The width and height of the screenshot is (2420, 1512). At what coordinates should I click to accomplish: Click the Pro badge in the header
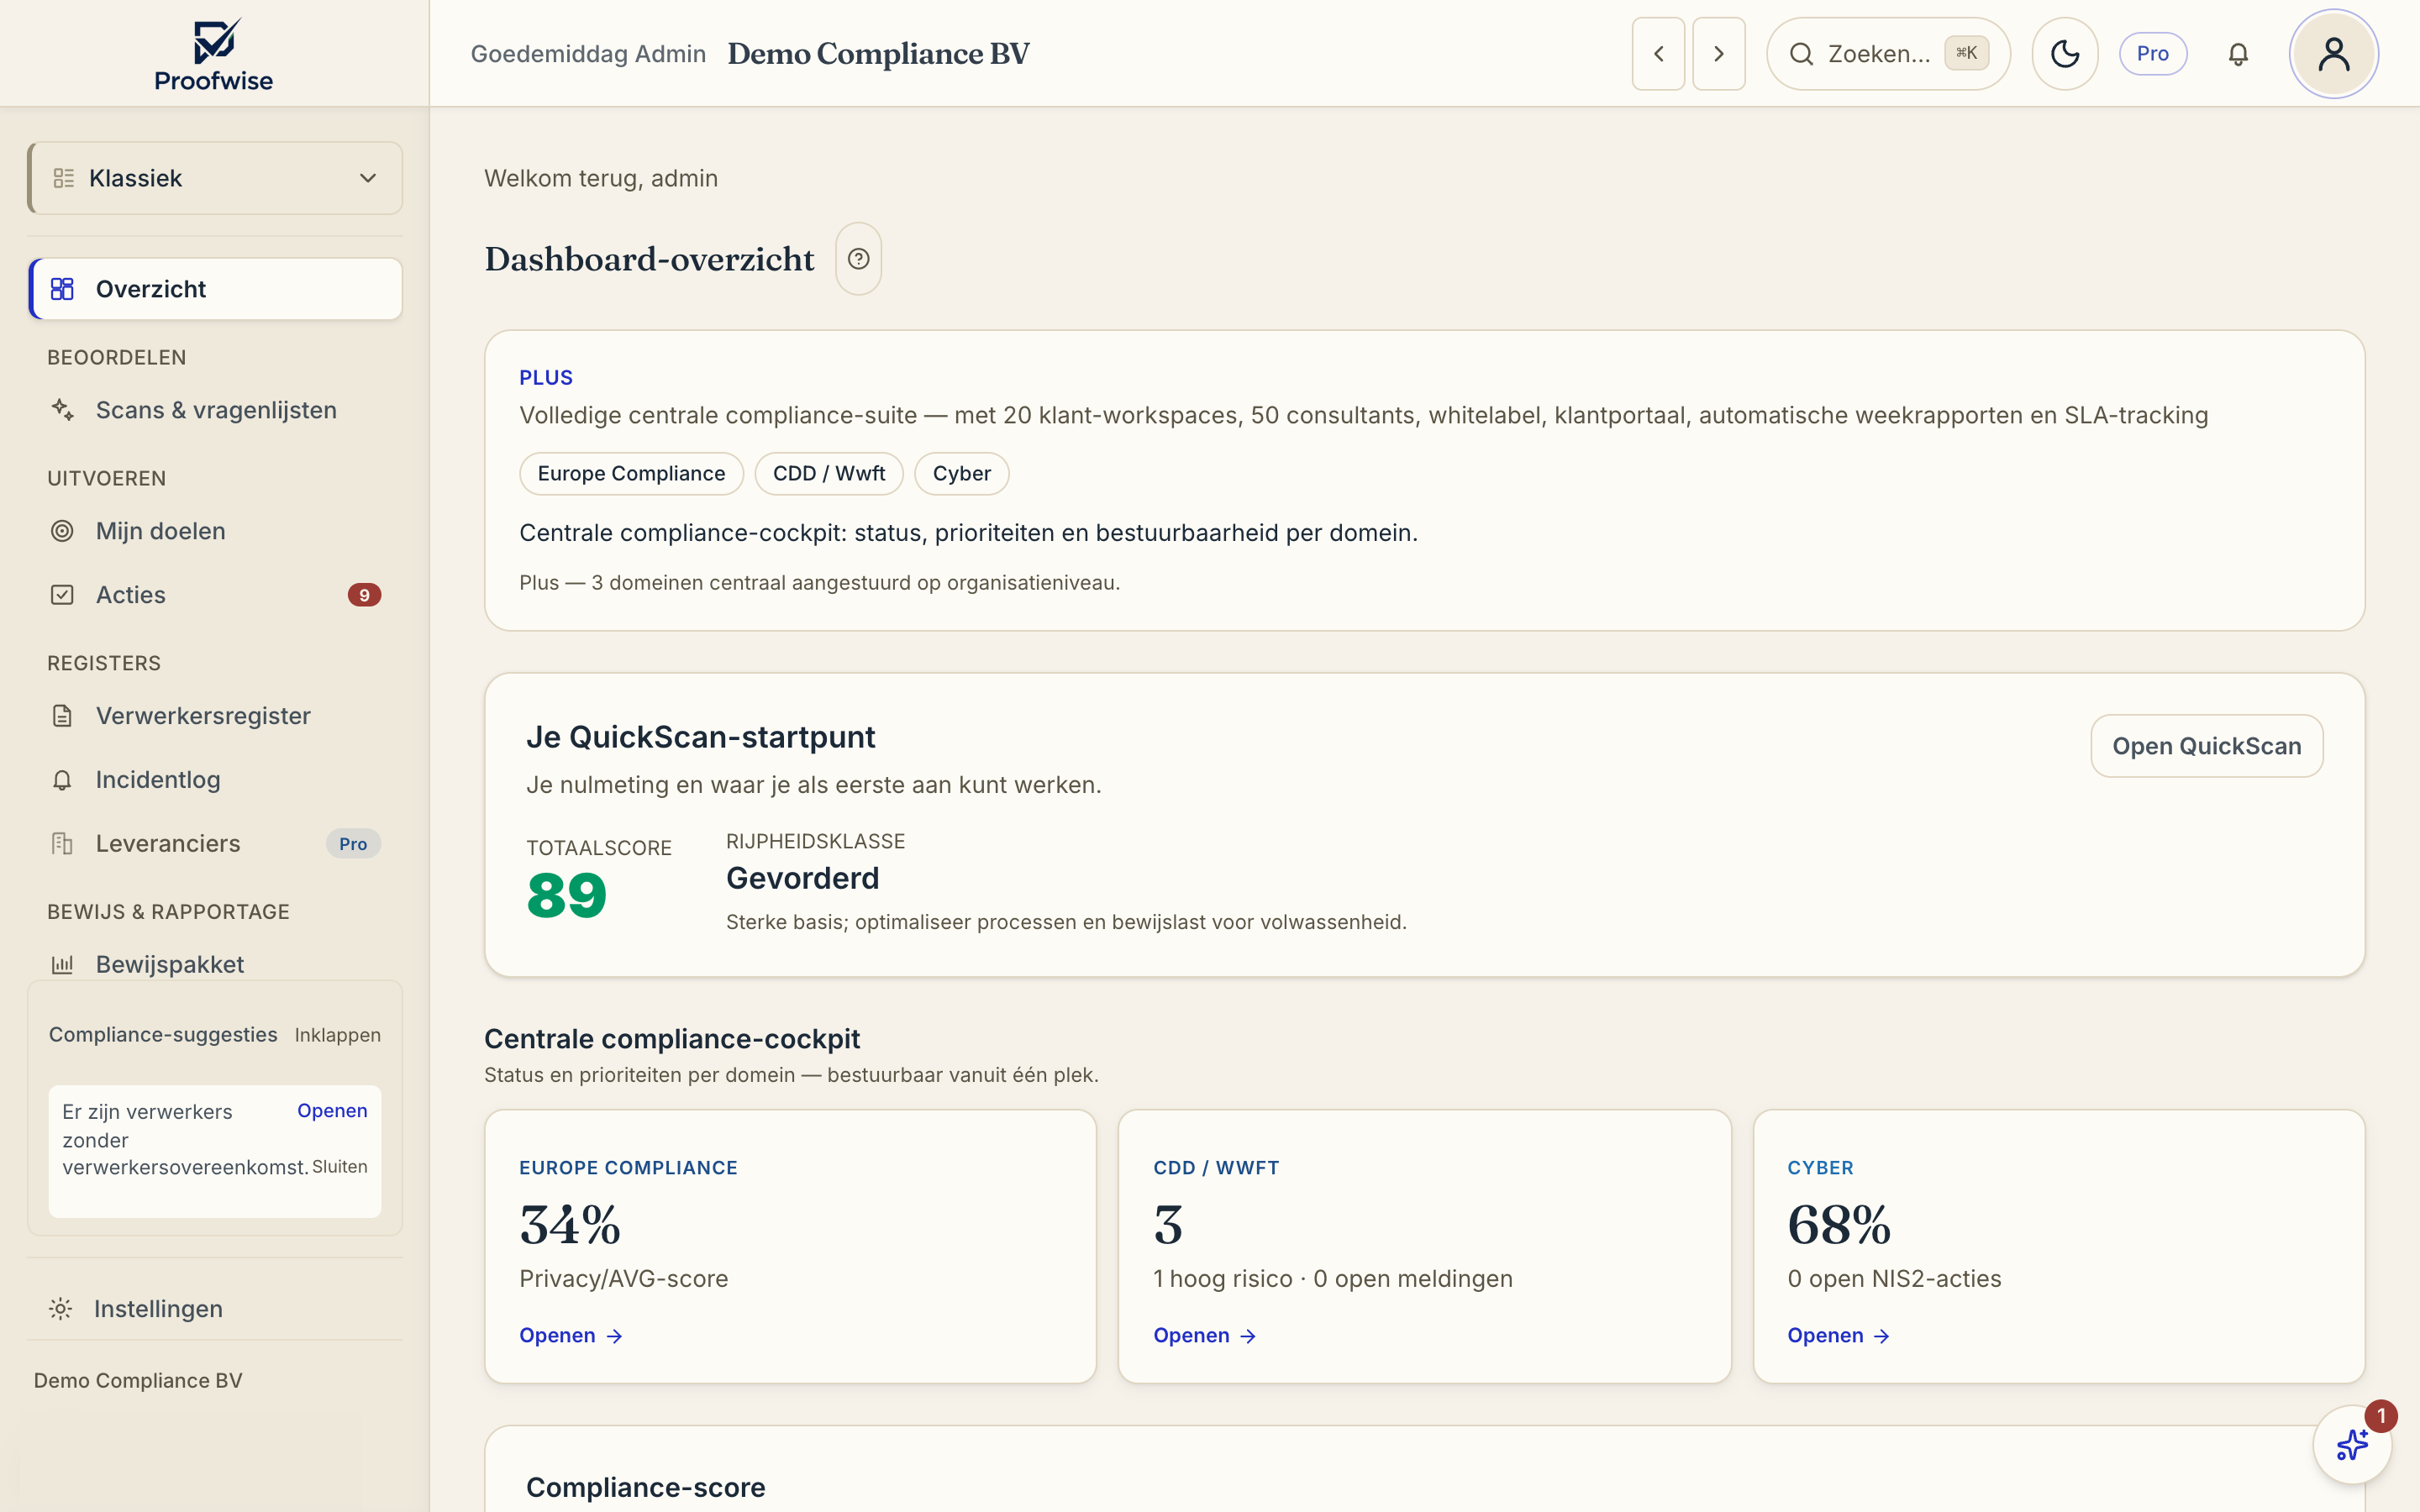point(2152,54)
